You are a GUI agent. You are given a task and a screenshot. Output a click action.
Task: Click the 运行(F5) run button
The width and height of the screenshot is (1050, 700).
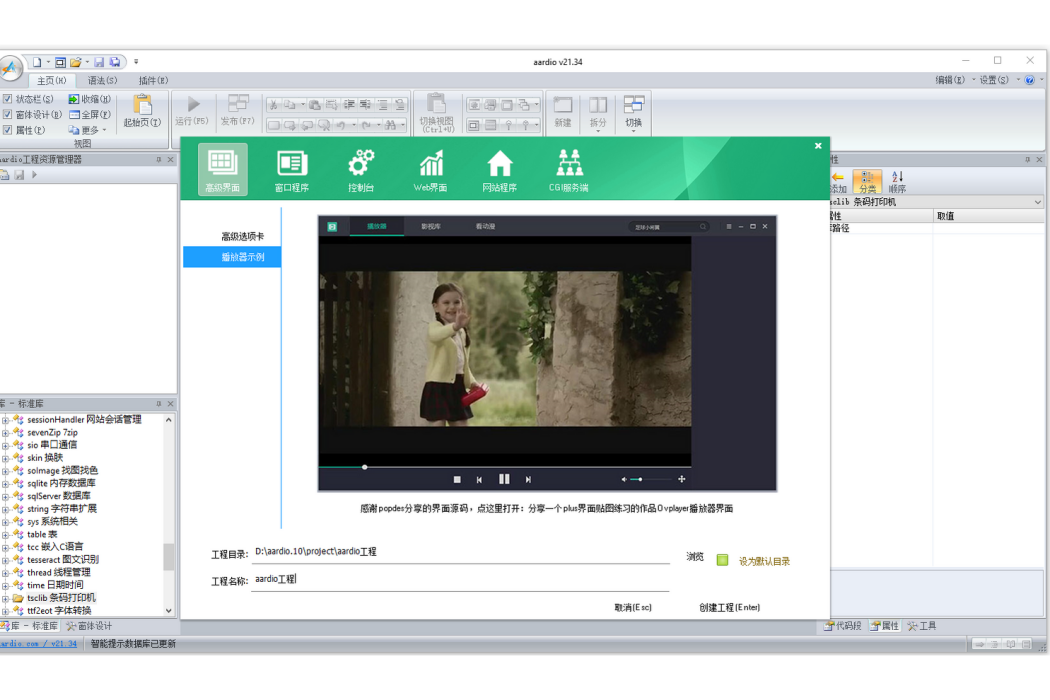192,111
